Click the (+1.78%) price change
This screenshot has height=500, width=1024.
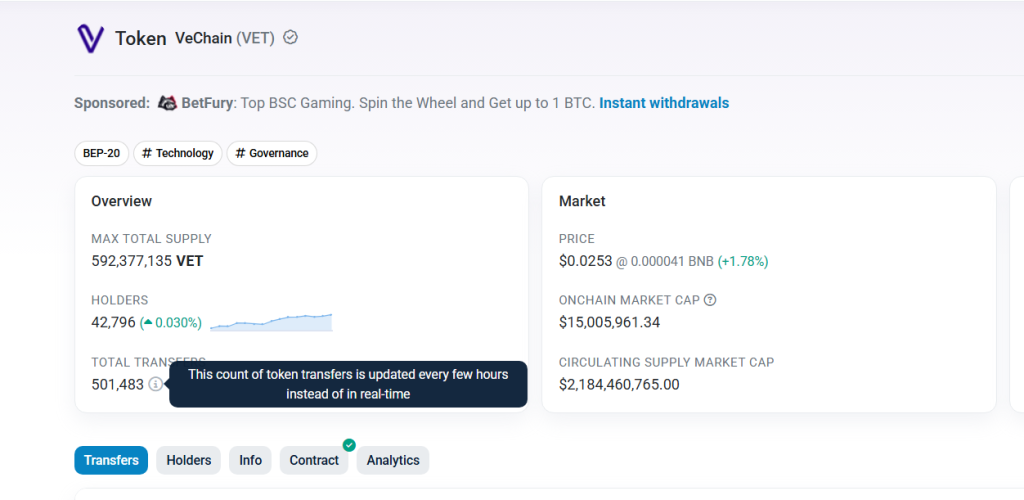pos(743,262)
